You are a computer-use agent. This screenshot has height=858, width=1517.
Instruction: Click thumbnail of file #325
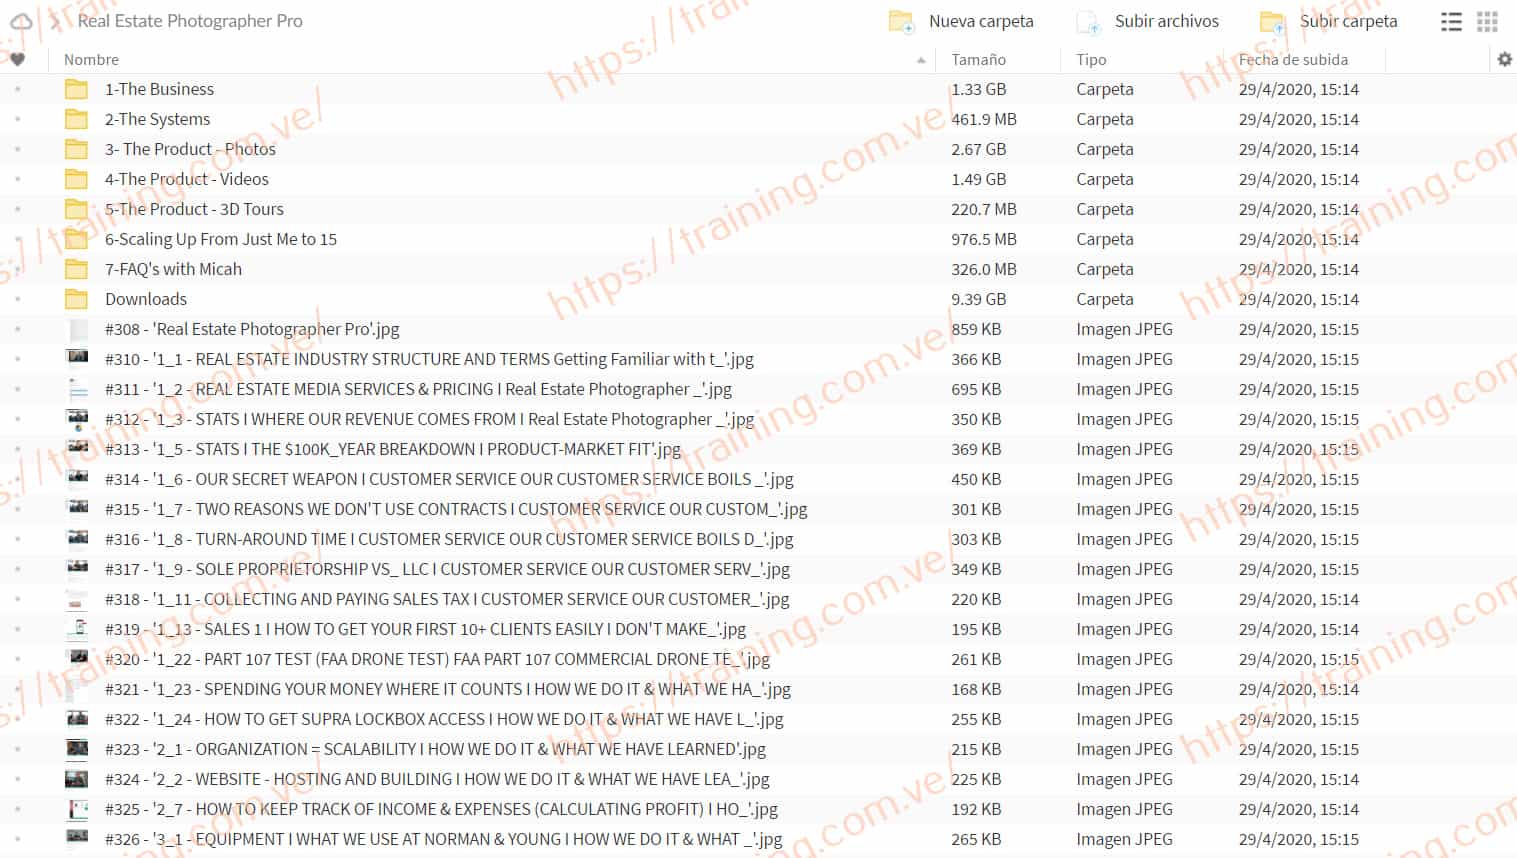[77, 808]
